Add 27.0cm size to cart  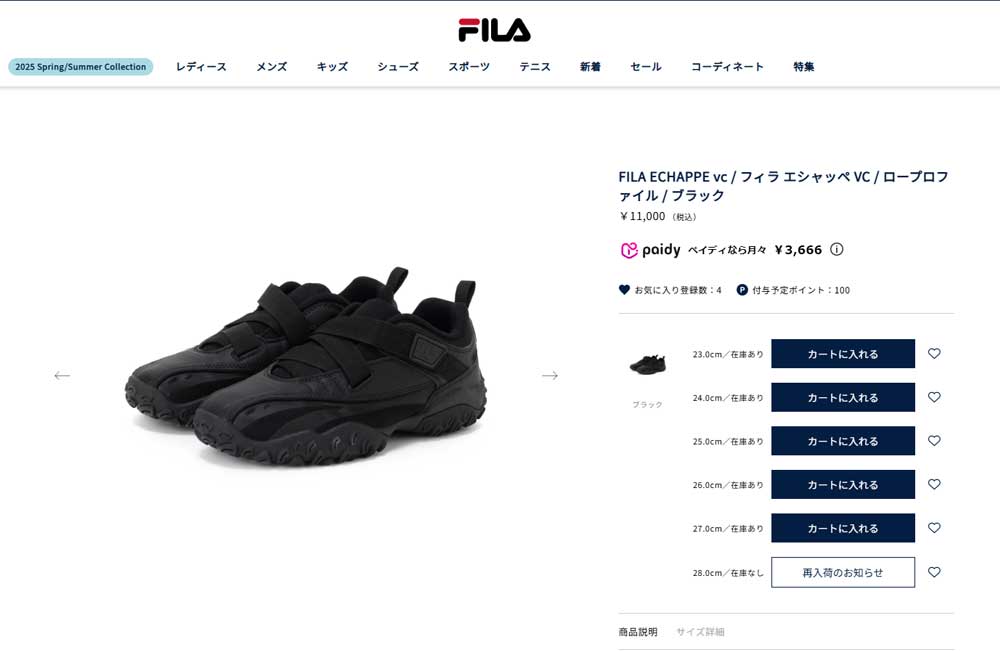coord(842,528)
